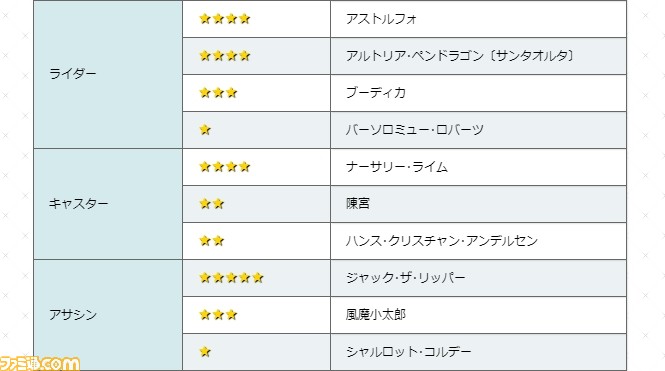
Task: Click the four stars next to ナーサリー・ライム
Action: [225, 167]
